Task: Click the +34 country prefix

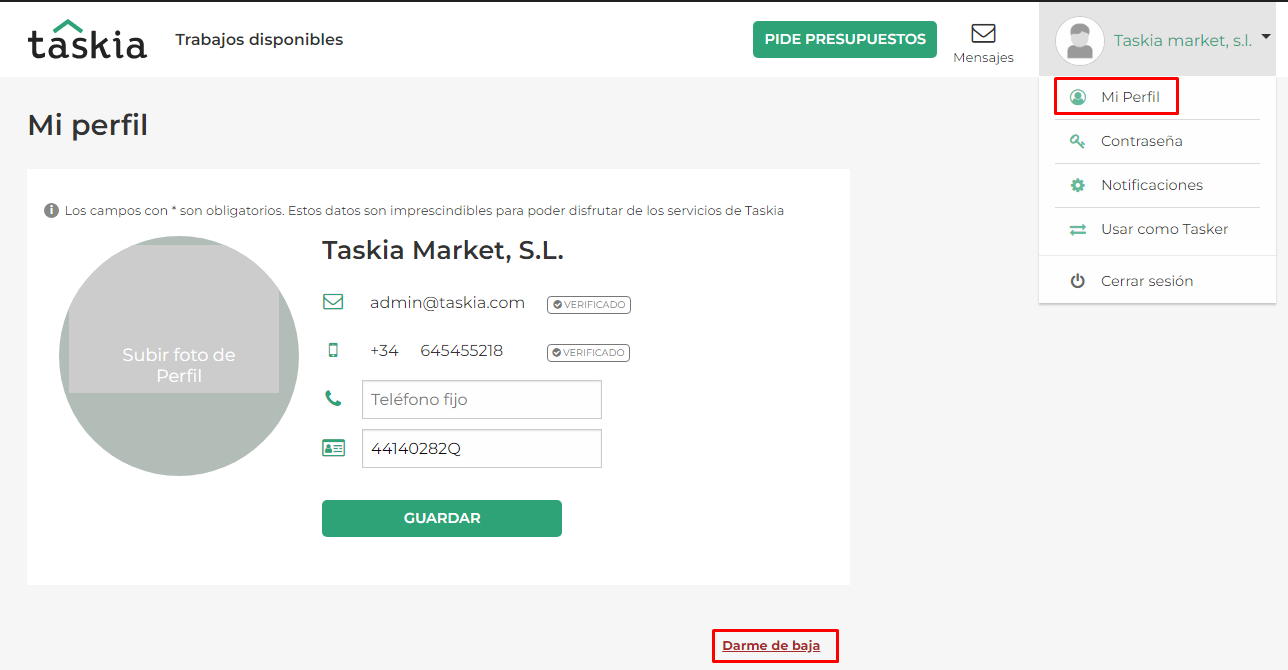Action: (384, 350)
